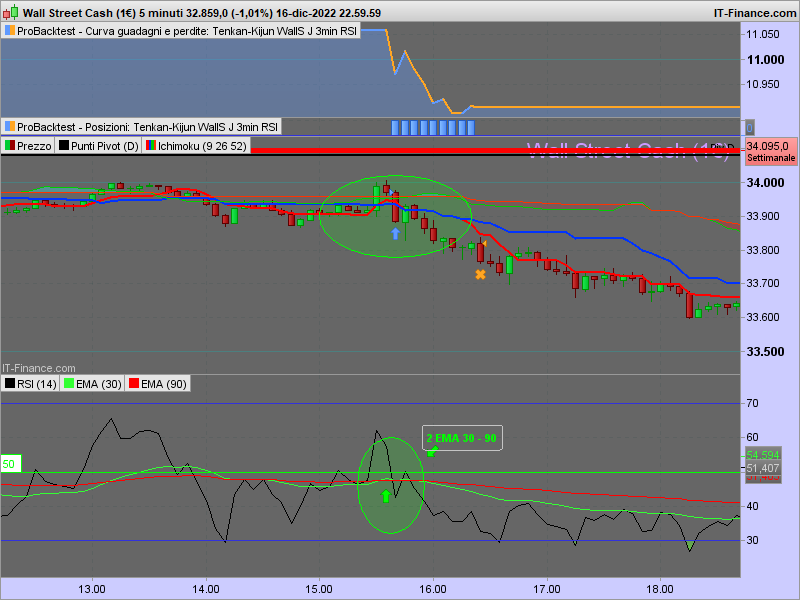This screenshot has height=600, width=800.
Task: Click the 33.700 price axis level
Action: (x=763, y=283)
